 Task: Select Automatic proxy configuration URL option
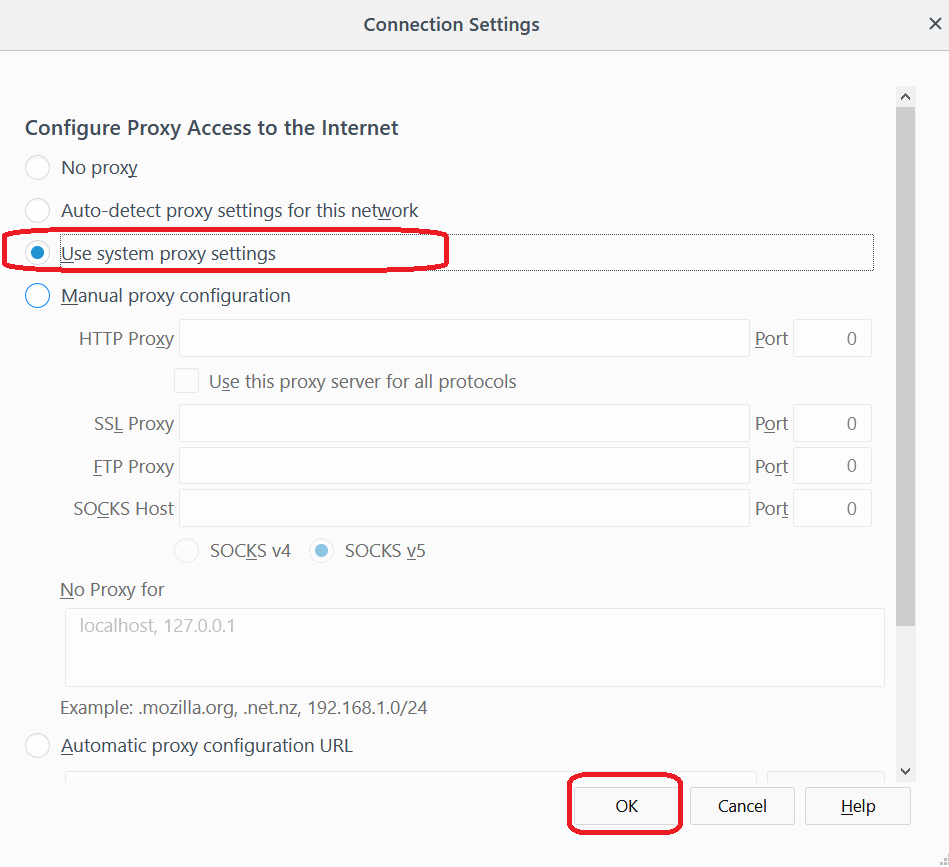37,746
